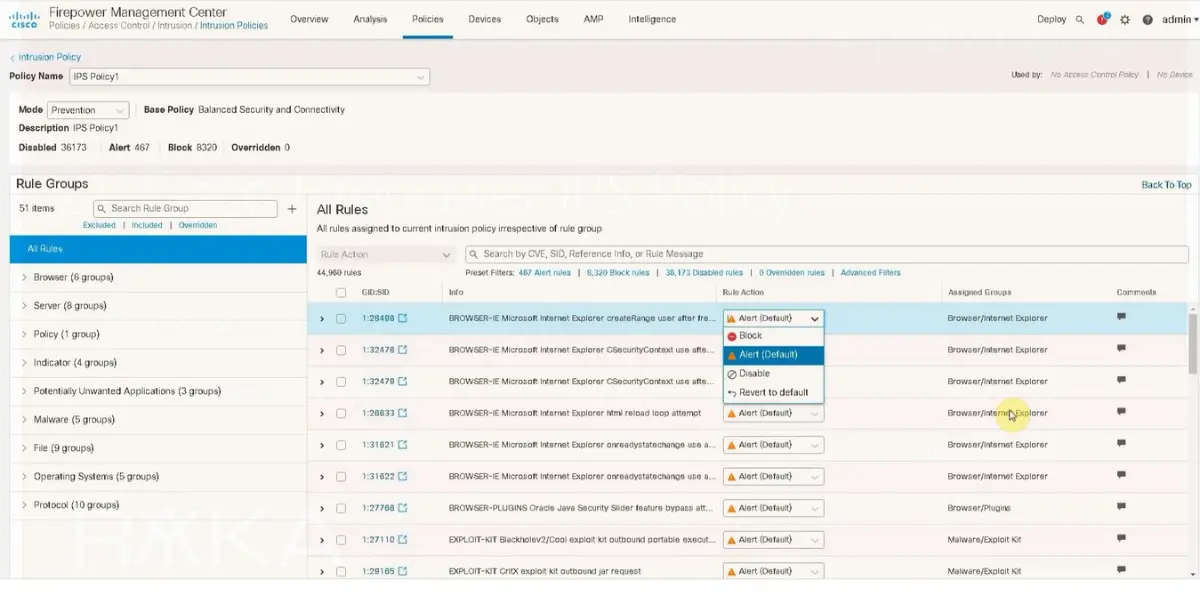Viewport: 1200px width, 600px height.
Task: Check the box for rule 1:32479
Action: 341,382
